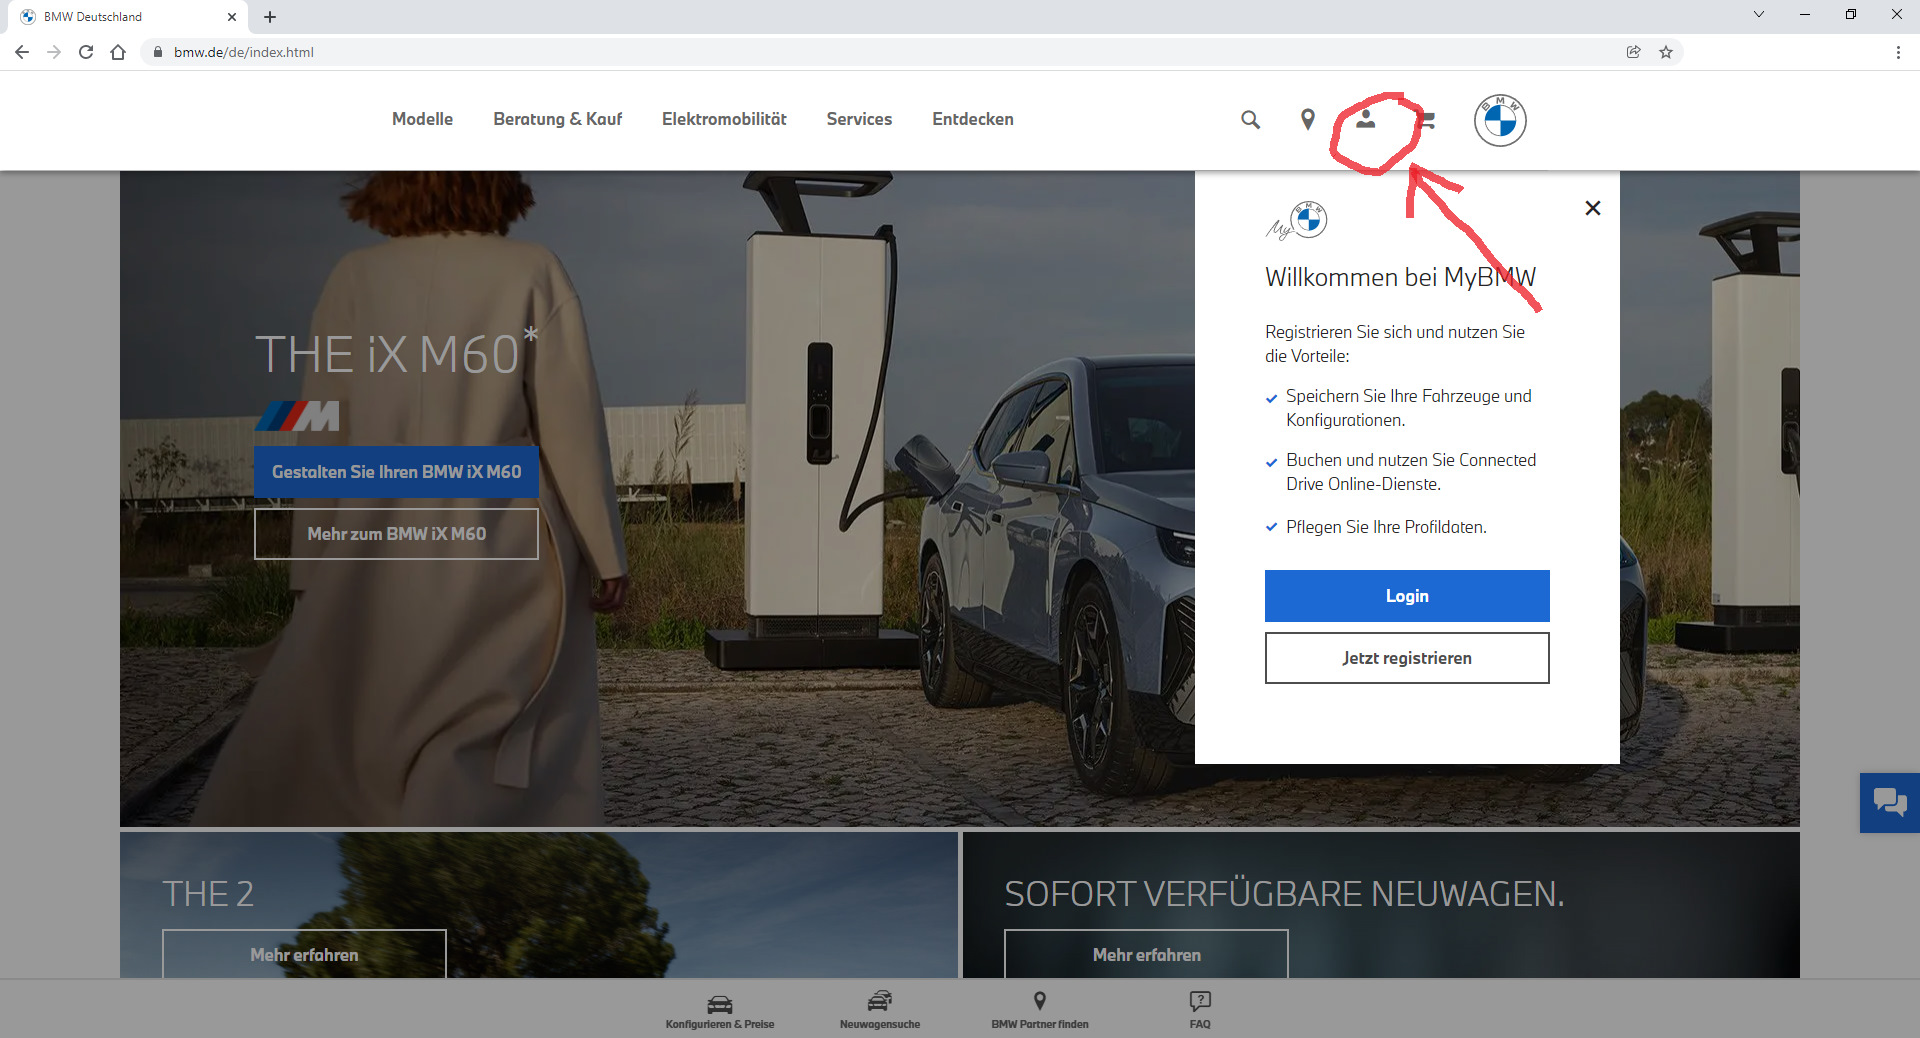
Task: Open the dealer locator pin icon
Action: click(1307, 120)
